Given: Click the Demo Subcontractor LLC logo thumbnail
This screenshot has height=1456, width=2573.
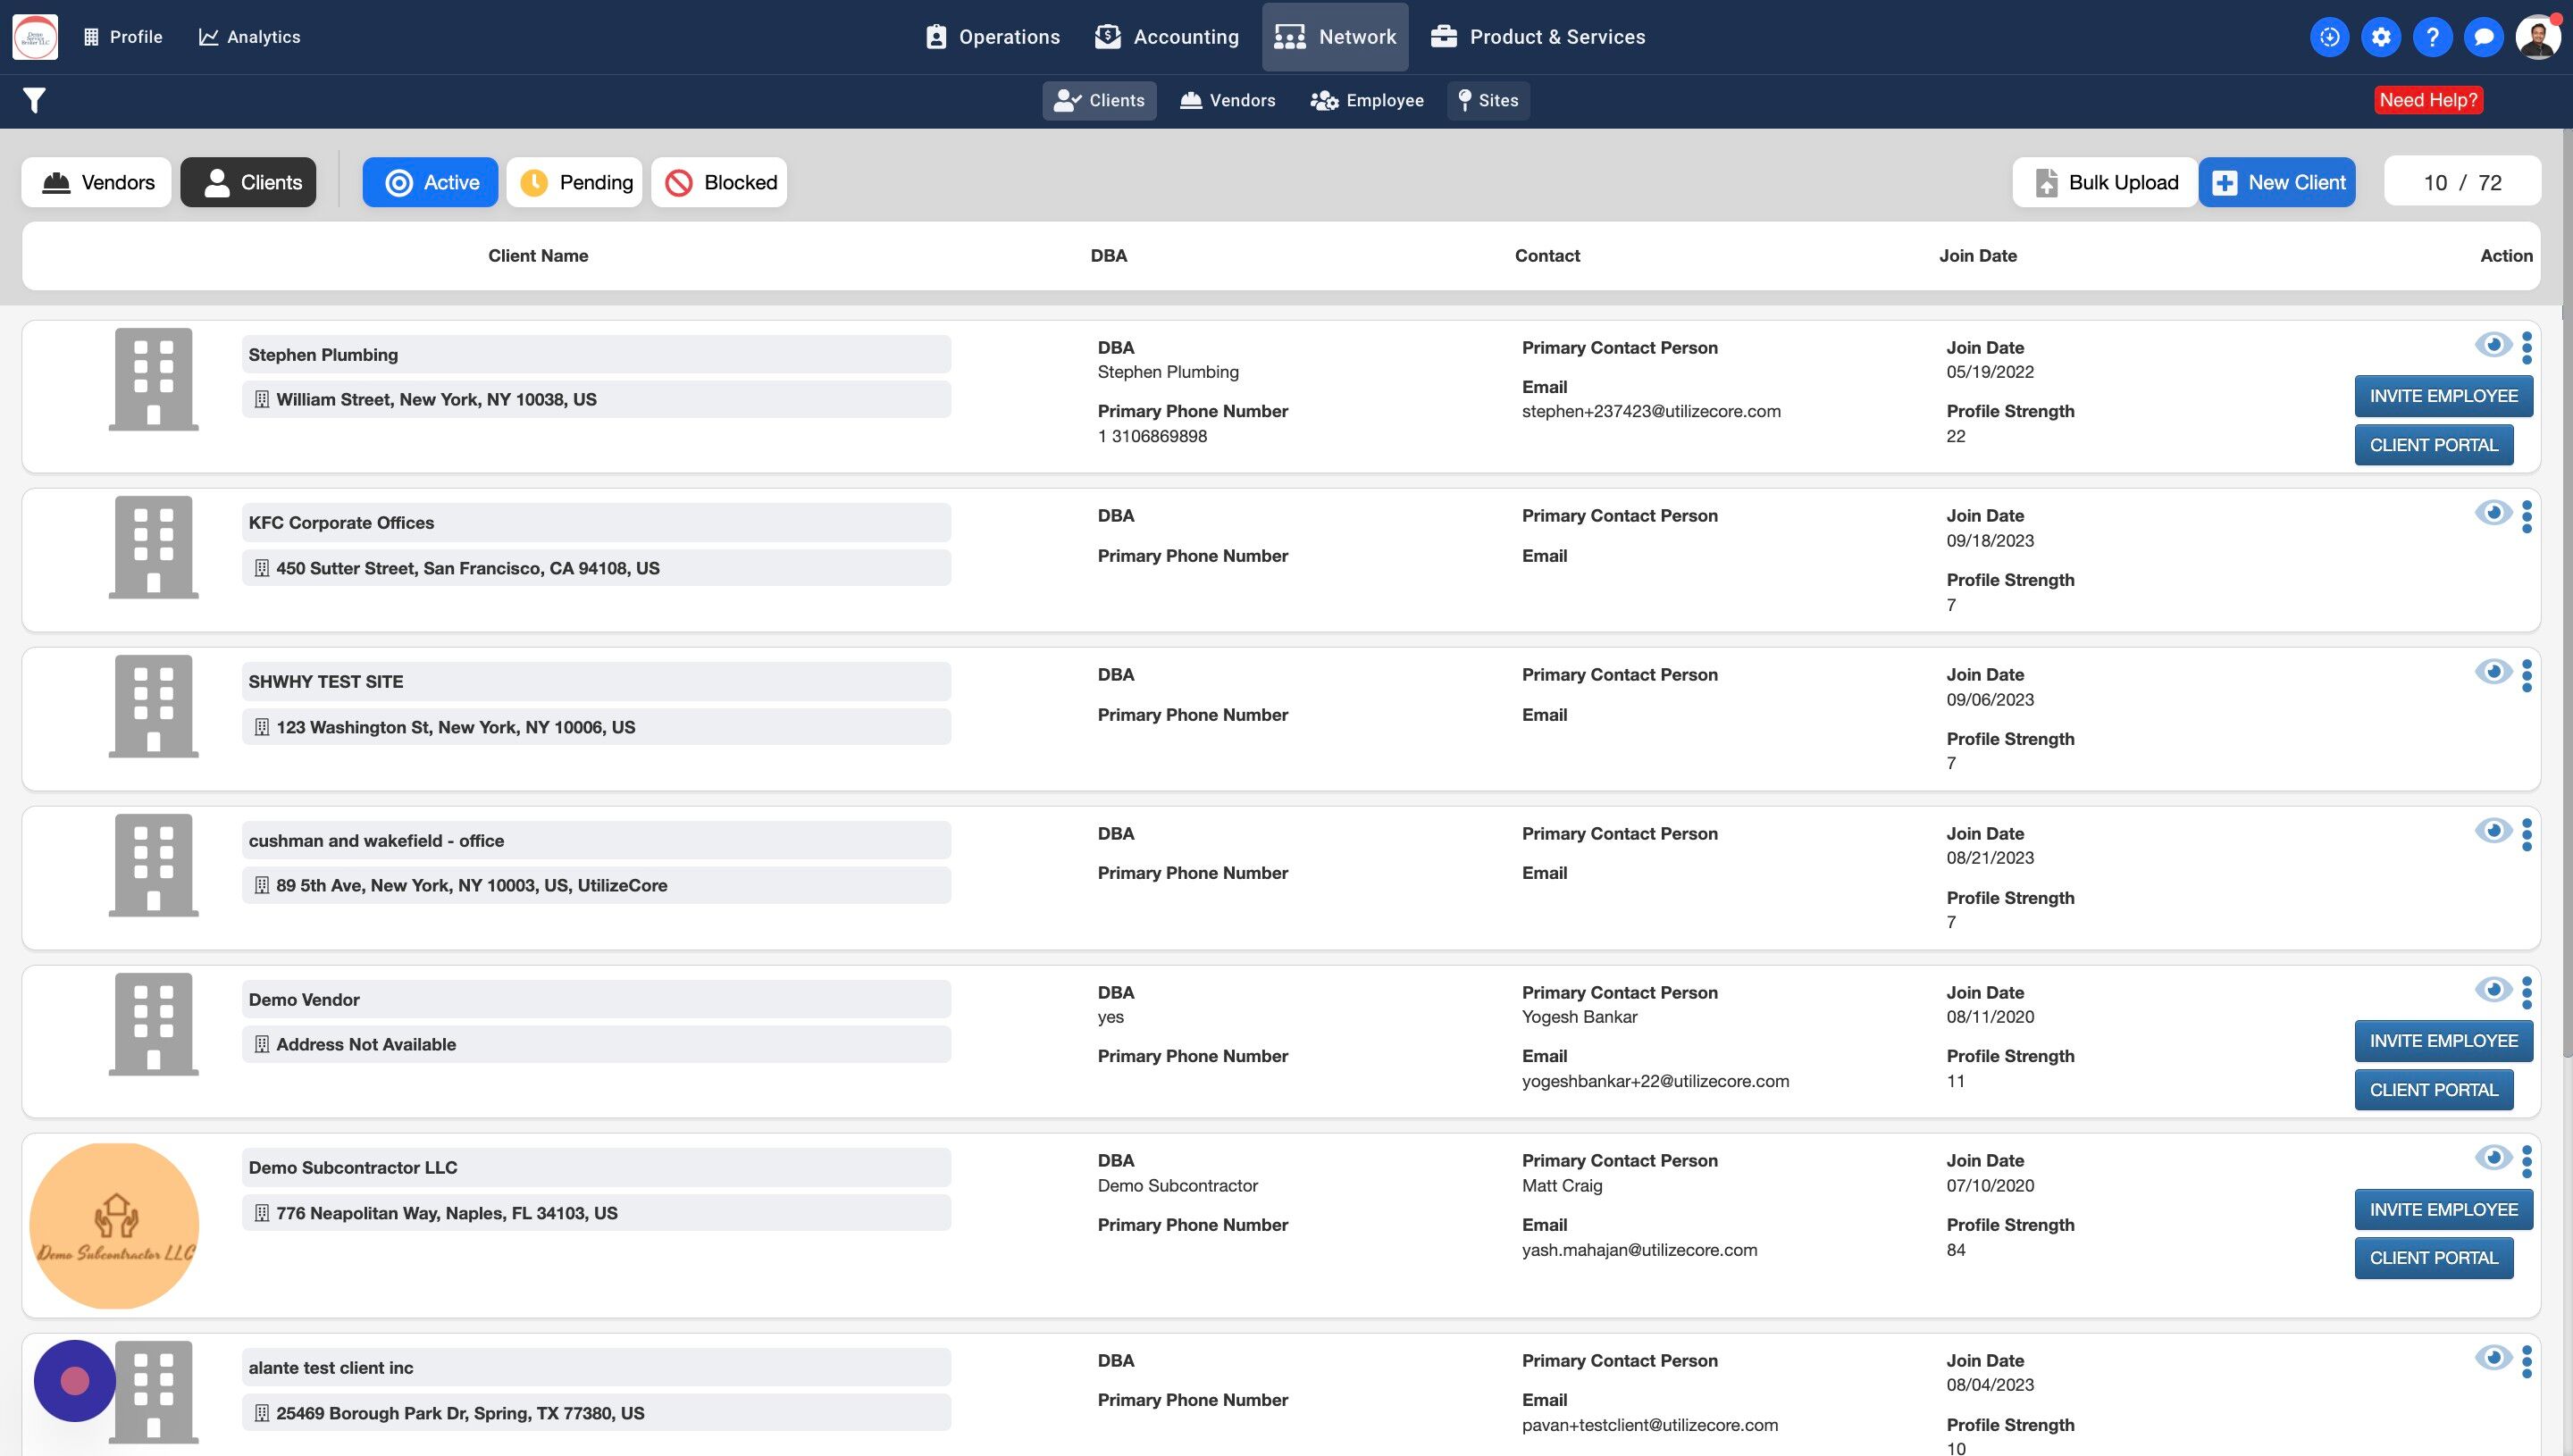Looking at the screenshot, I should click(114, 1225).
